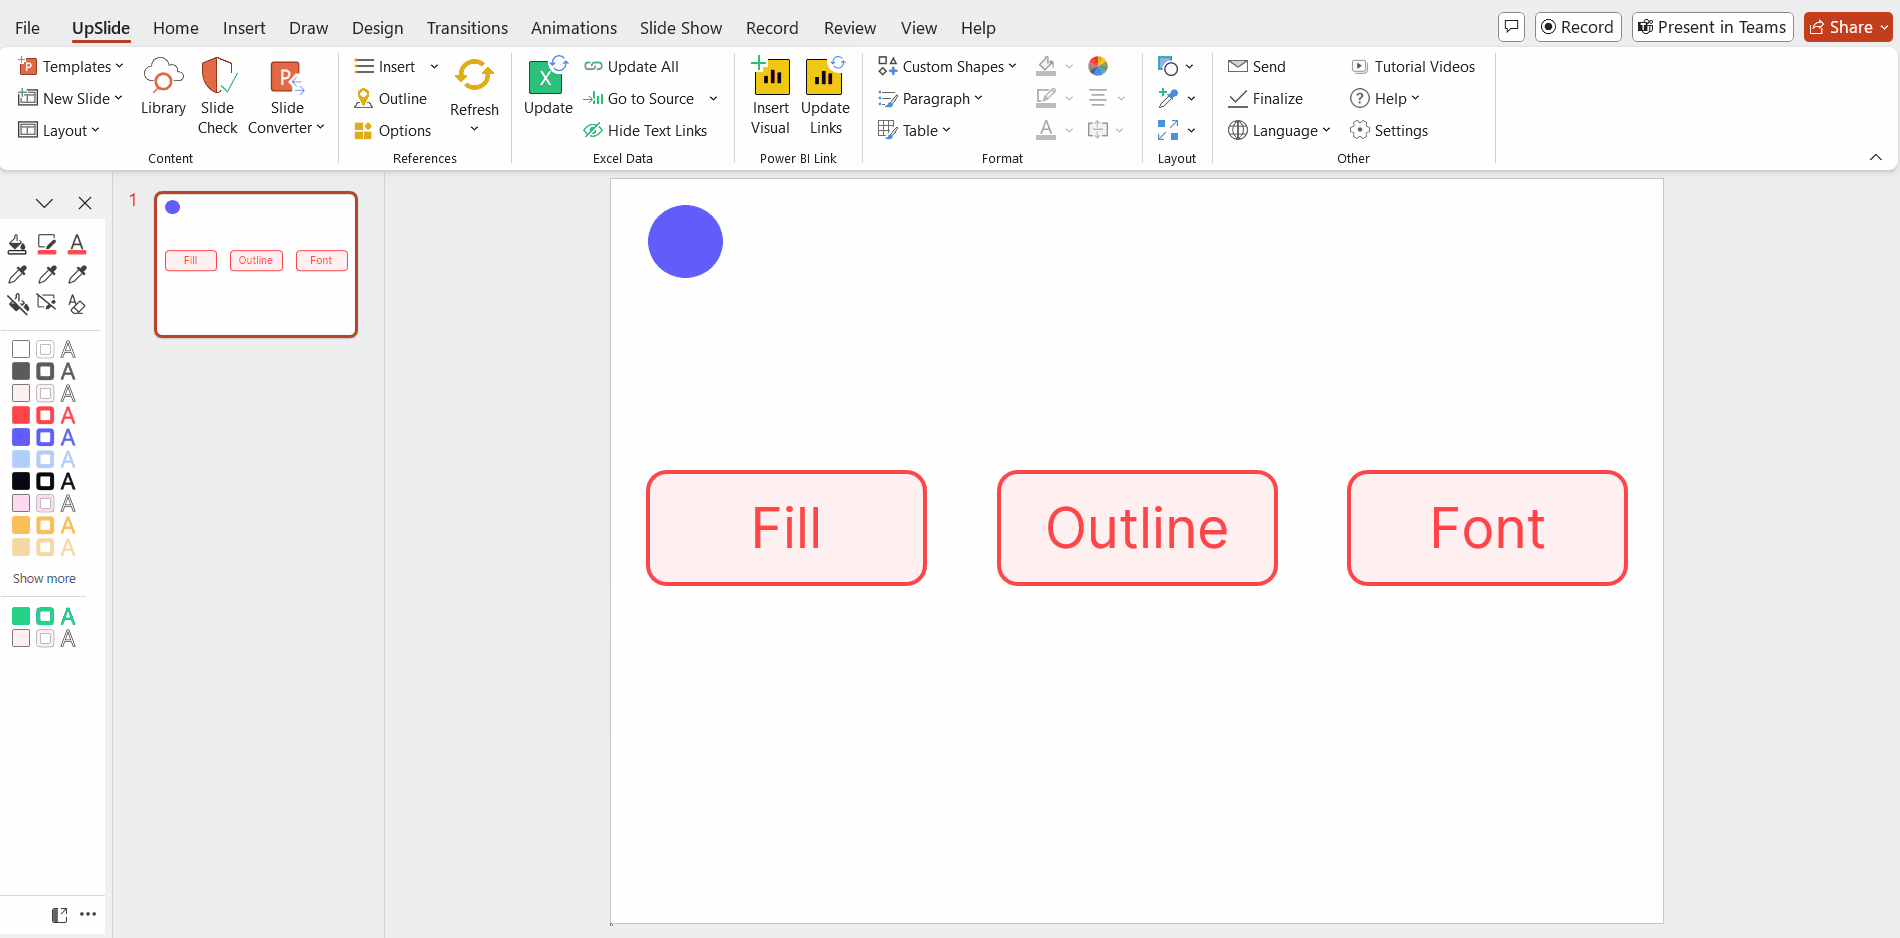Select the Outline shape on the slide
1900x938 pixels.
coord(1137,528)
